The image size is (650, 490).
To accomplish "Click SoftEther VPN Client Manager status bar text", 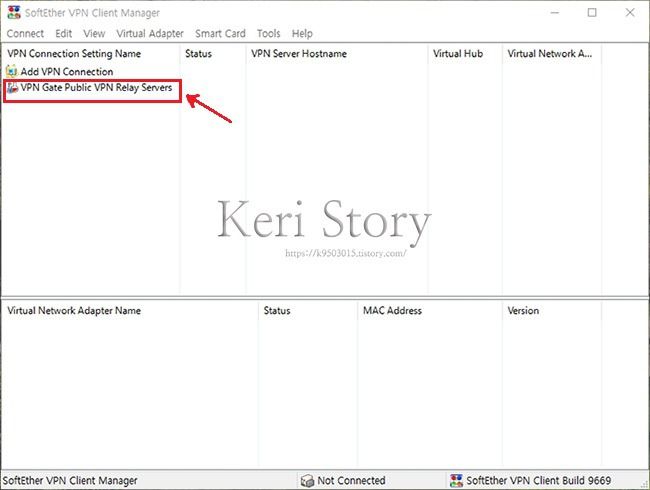I will [x=70, y=481].
